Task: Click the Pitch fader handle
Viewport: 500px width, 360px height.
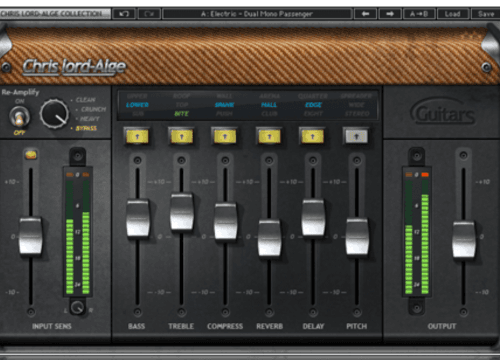Action: 357,237
